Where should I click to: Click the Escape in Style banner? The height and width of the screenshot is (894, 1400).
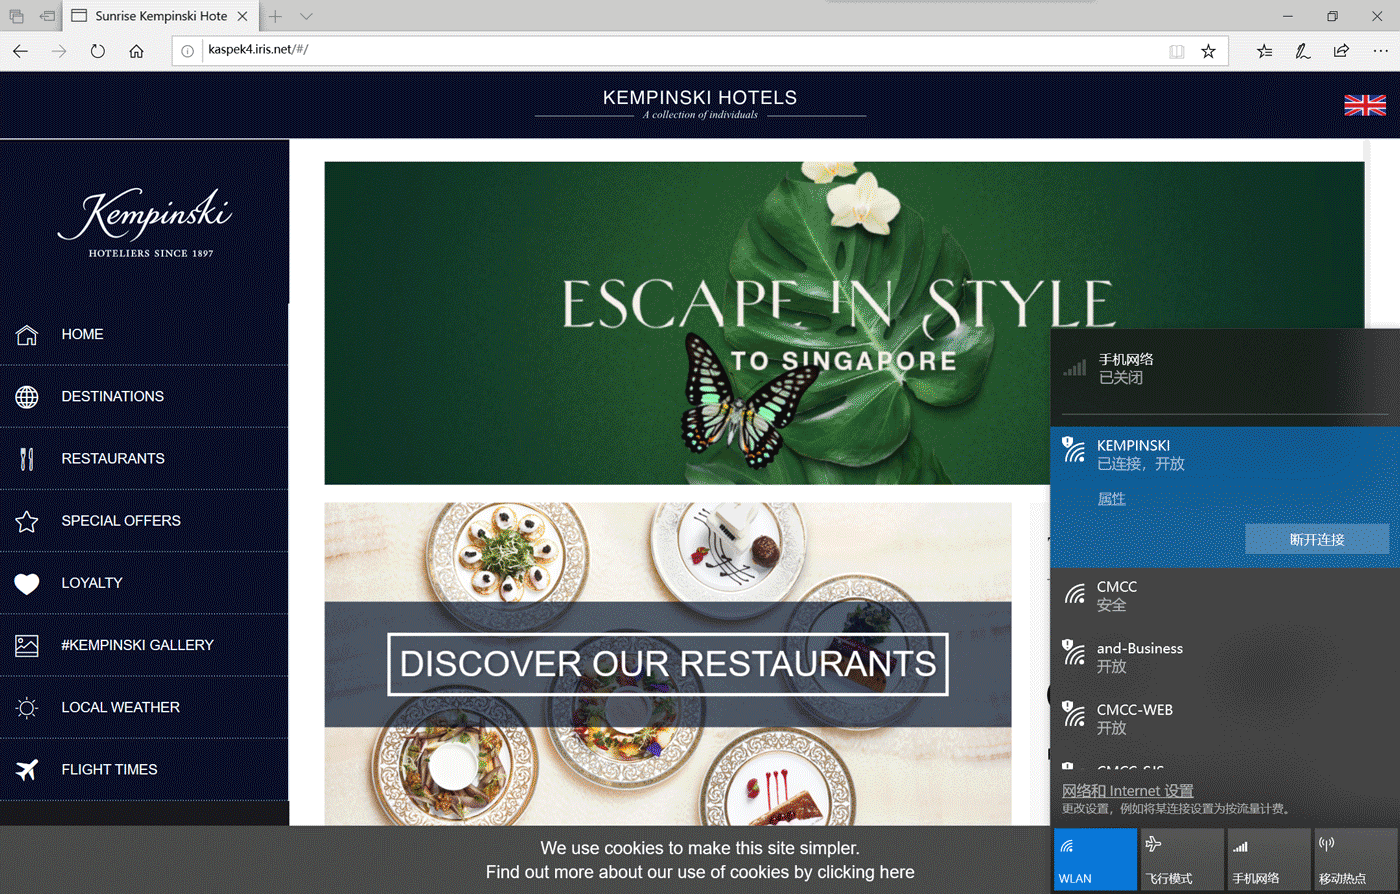click(844, 323)
